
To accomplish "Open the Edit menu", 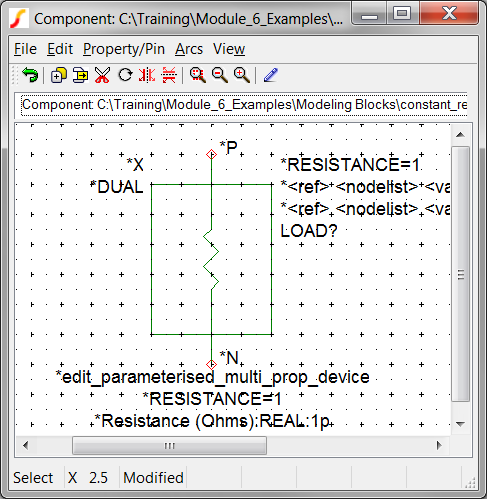I will coord(60,49).
